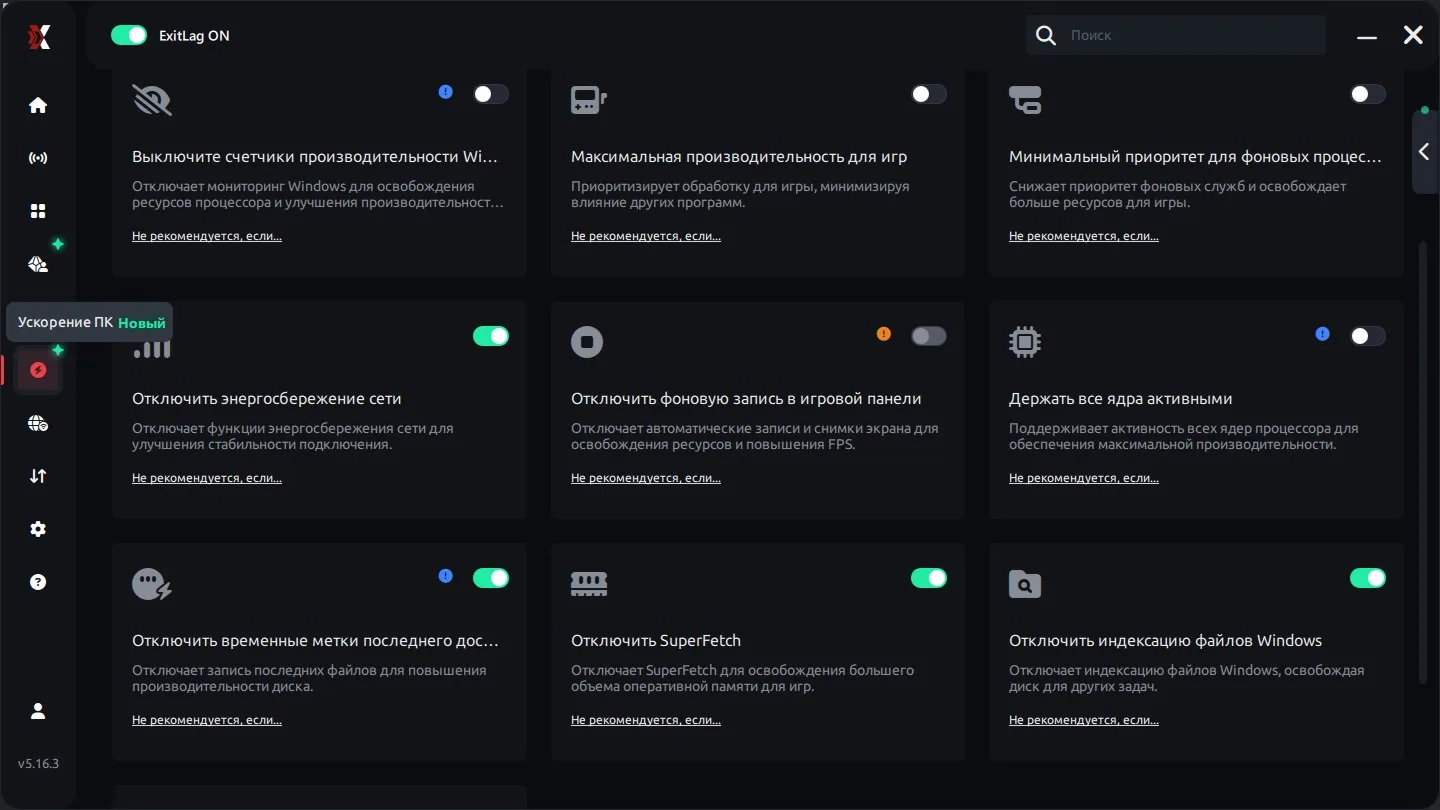Expand the collapsed panel with the right-edge chevron
The image size is (1440, 810).
[x=1425, y=152]
